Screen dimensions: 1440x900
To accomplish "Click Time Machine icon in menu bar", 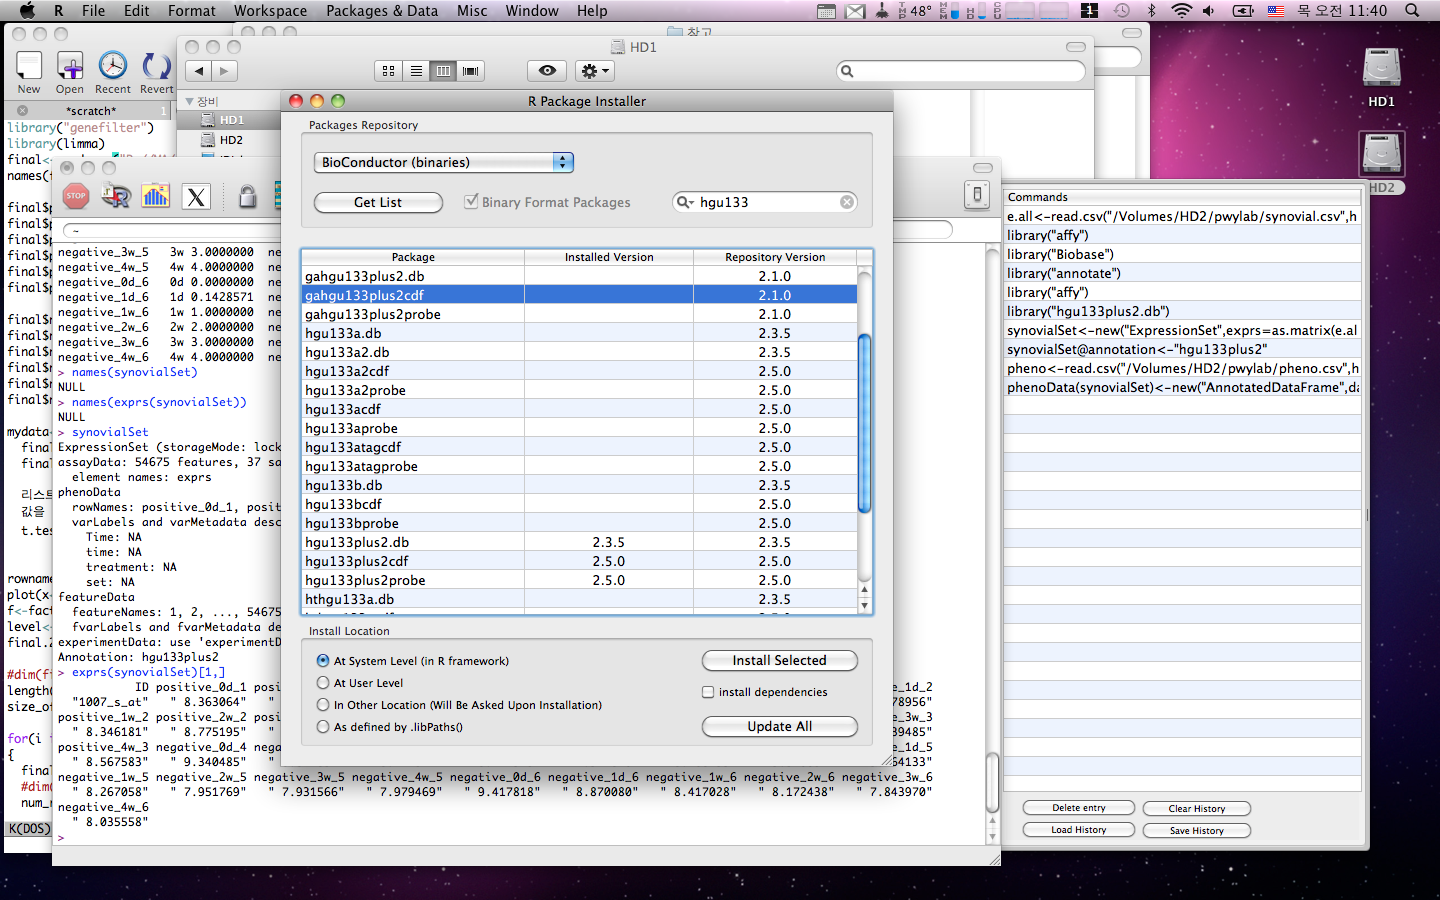I will tap(1122, 10).
